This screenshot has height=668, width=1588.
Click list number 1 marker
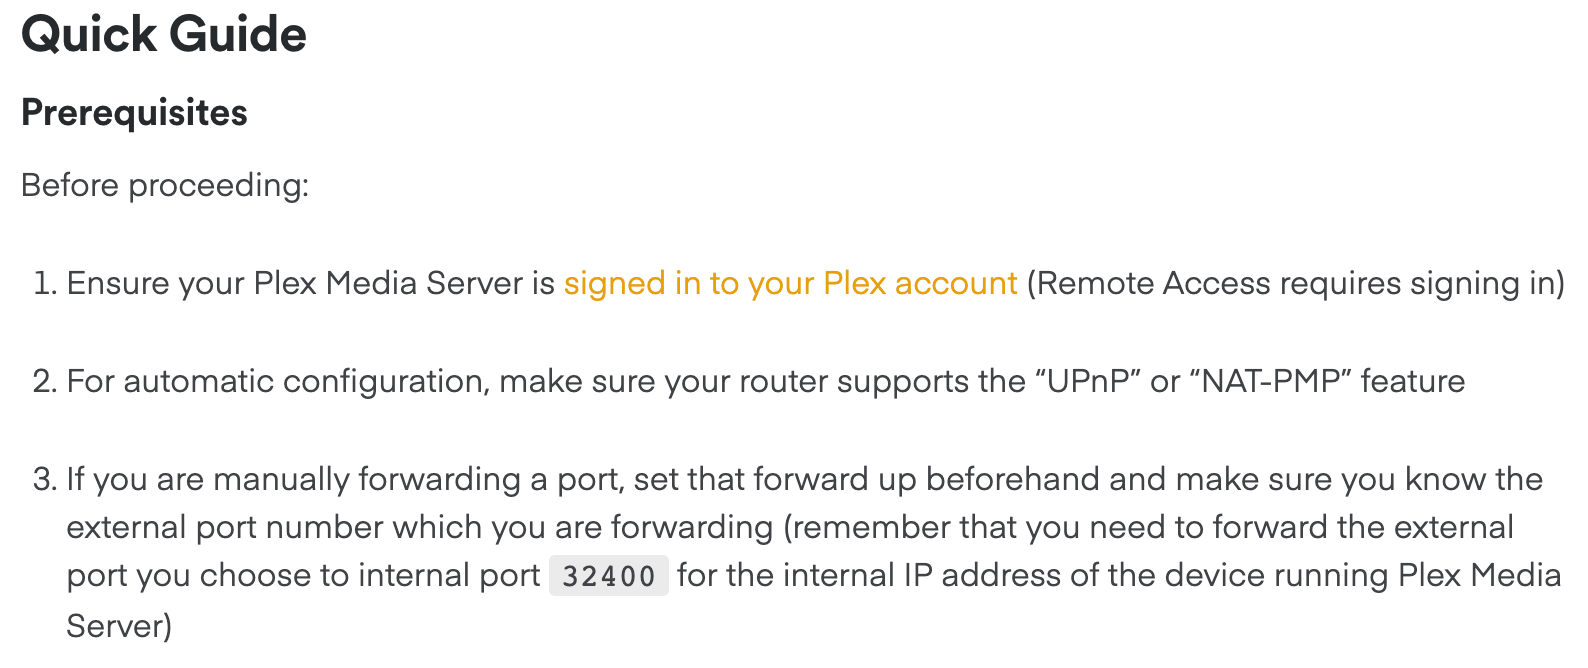coord(45,284)
